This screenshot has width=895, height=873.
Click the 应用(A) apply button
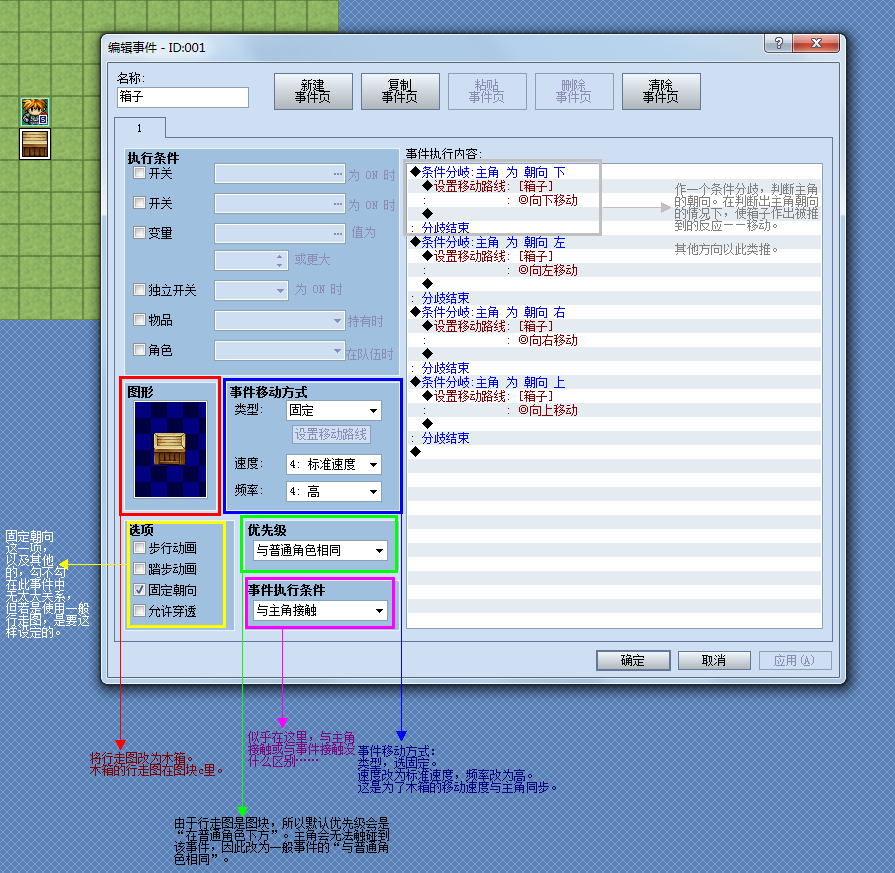point(795,661)
